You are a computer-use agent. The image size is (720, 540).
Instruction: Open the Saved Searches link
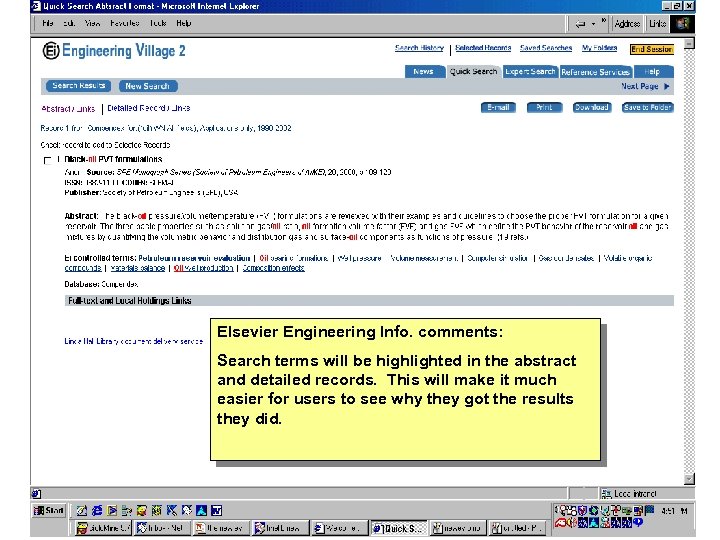coord(546,48)
